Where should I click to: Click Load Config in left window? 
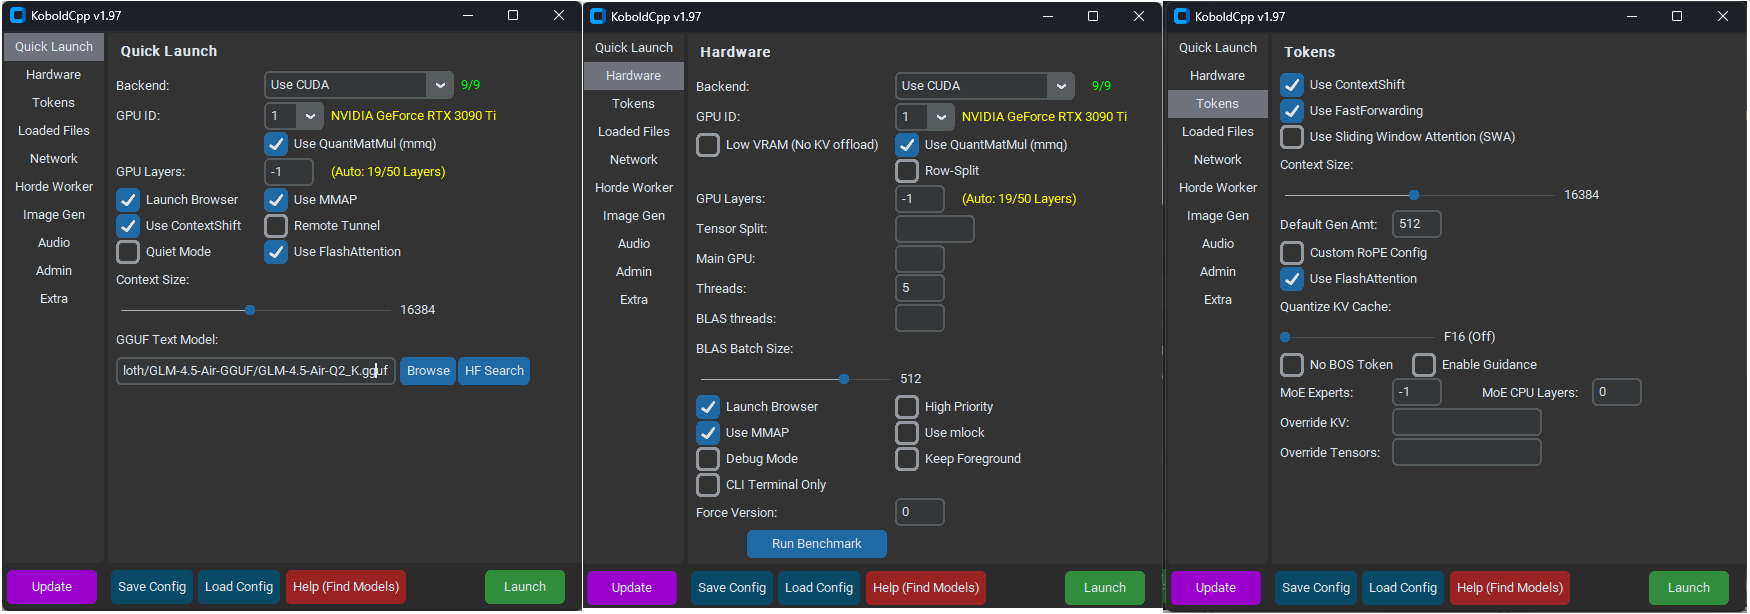[239, 587]
